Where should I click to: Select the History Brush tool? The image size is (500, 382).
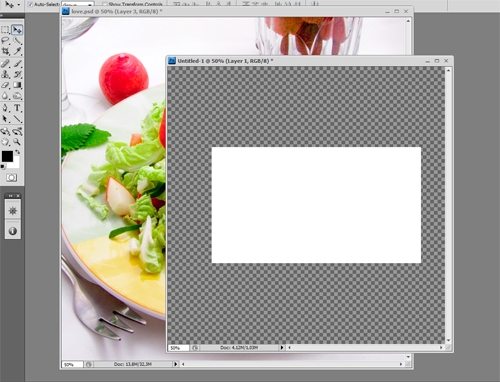17,74
